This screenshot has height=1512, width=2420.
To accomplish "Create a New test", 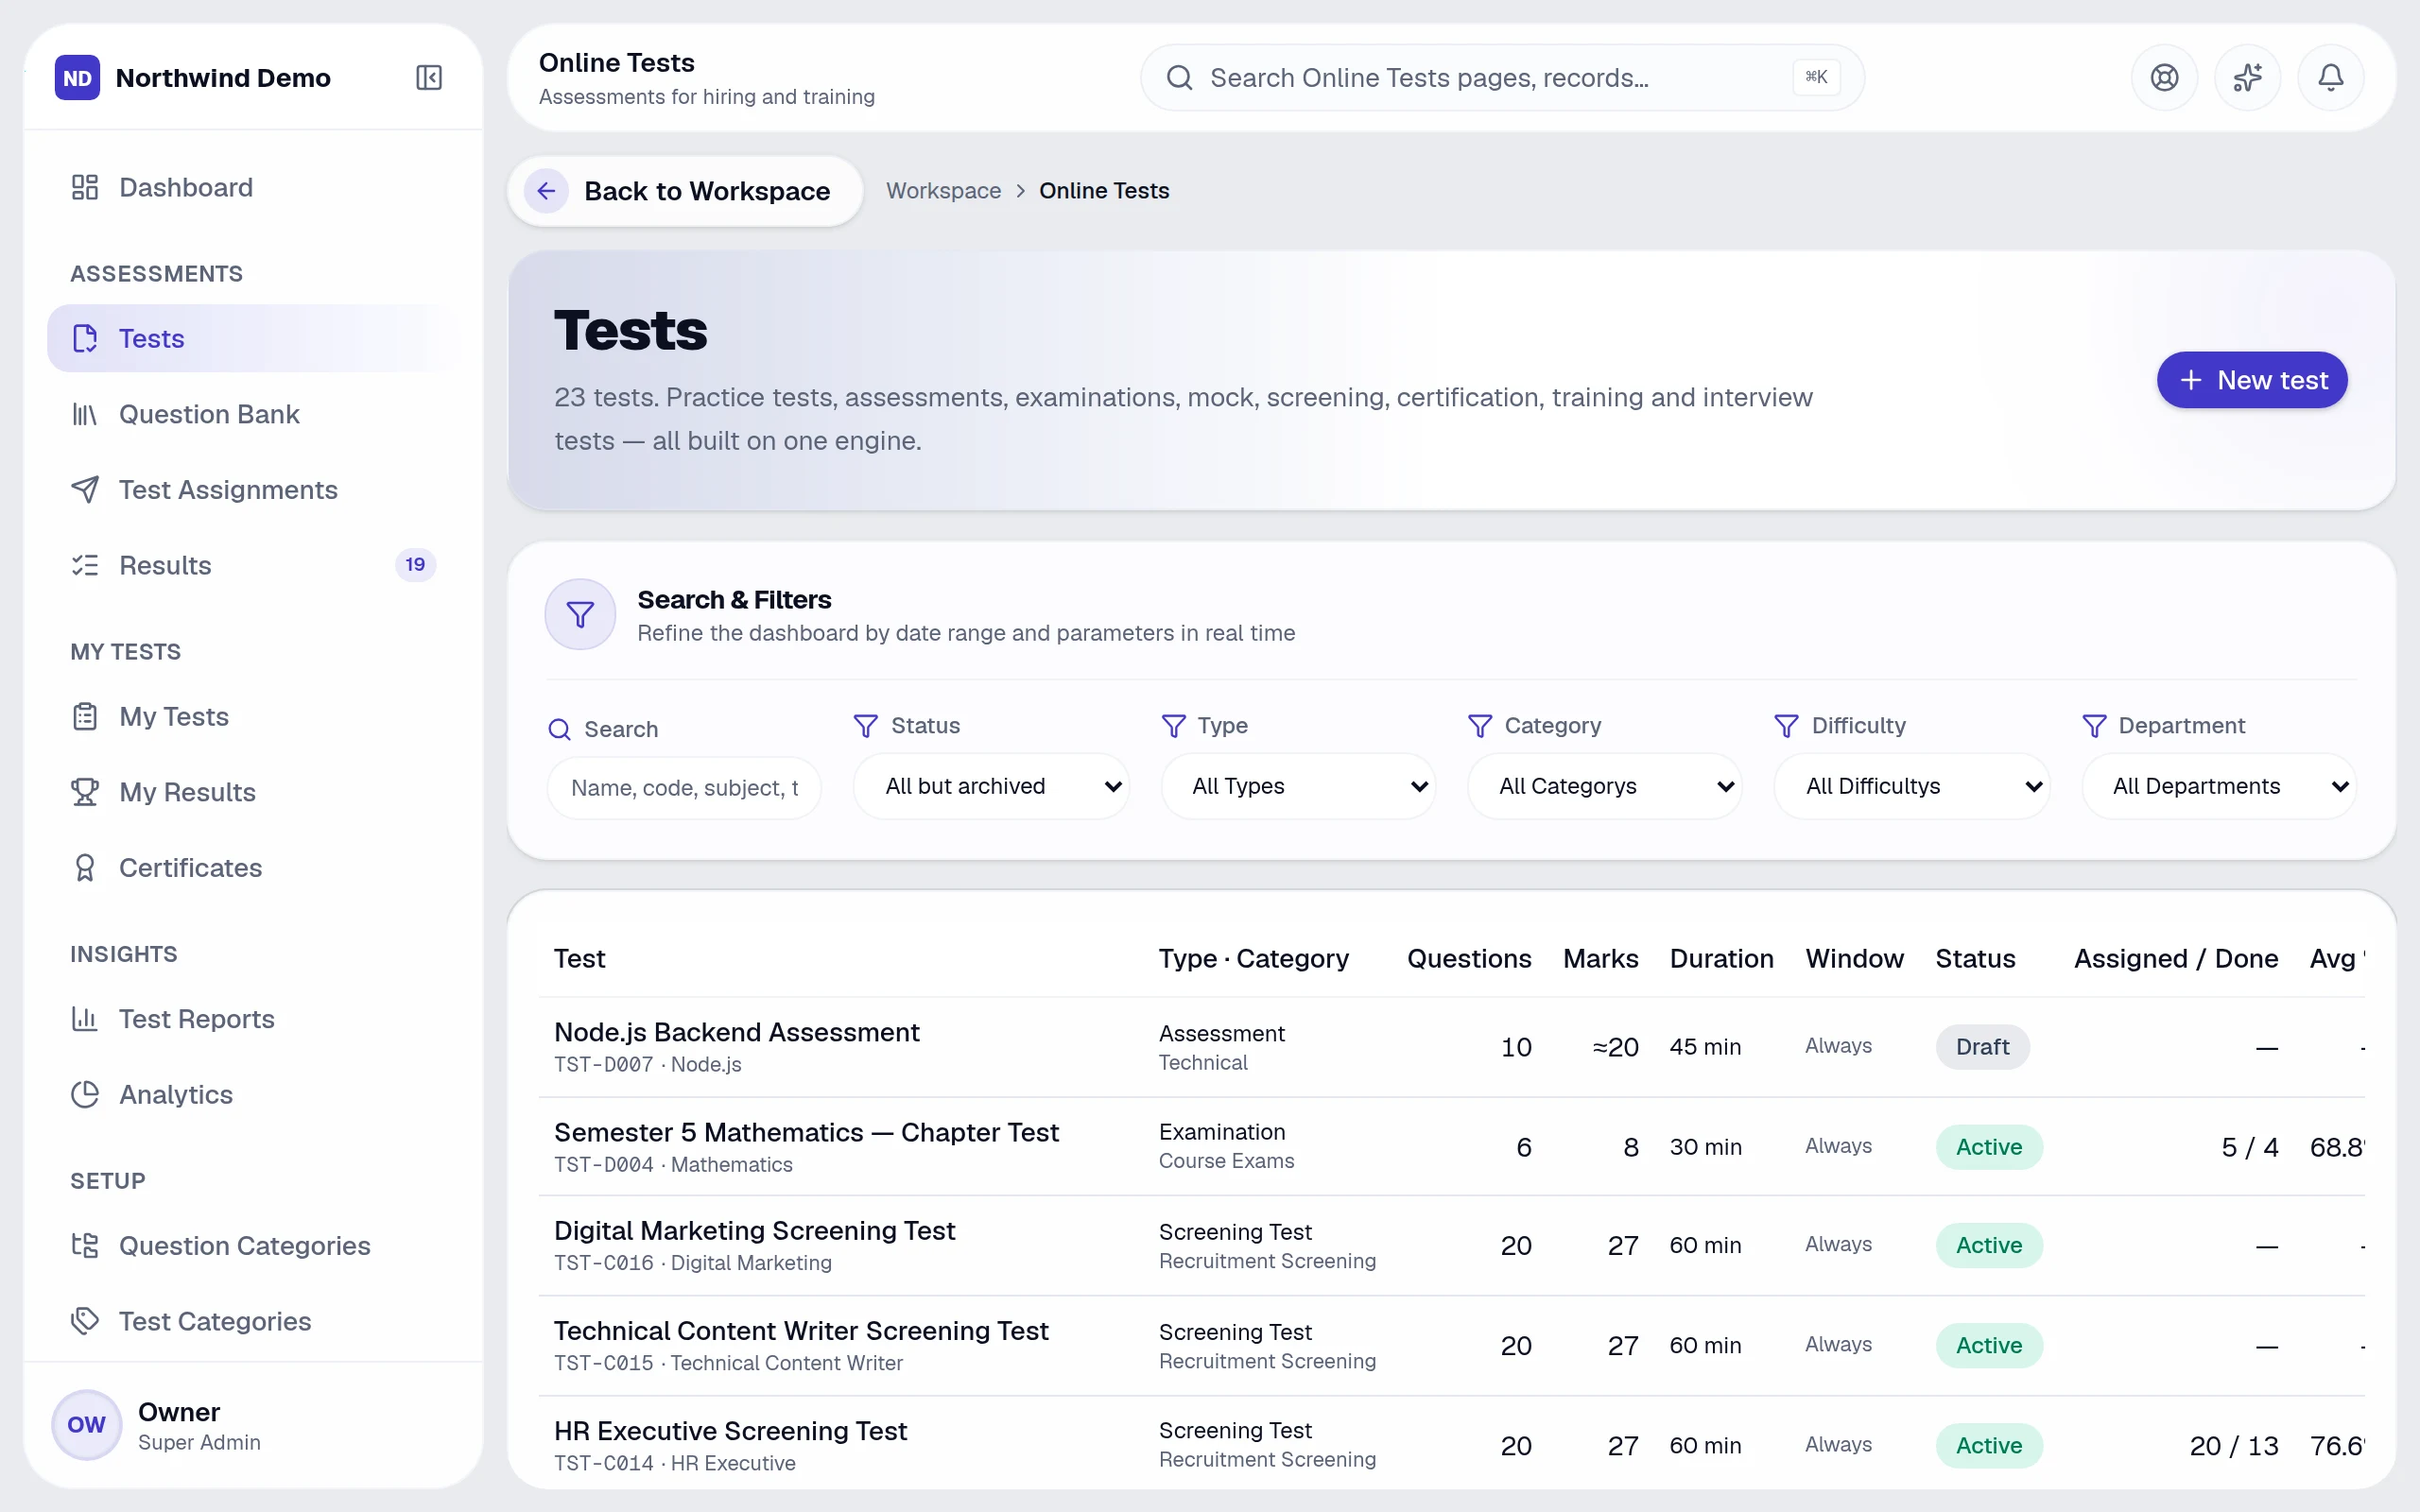I will pos(2251,380).
